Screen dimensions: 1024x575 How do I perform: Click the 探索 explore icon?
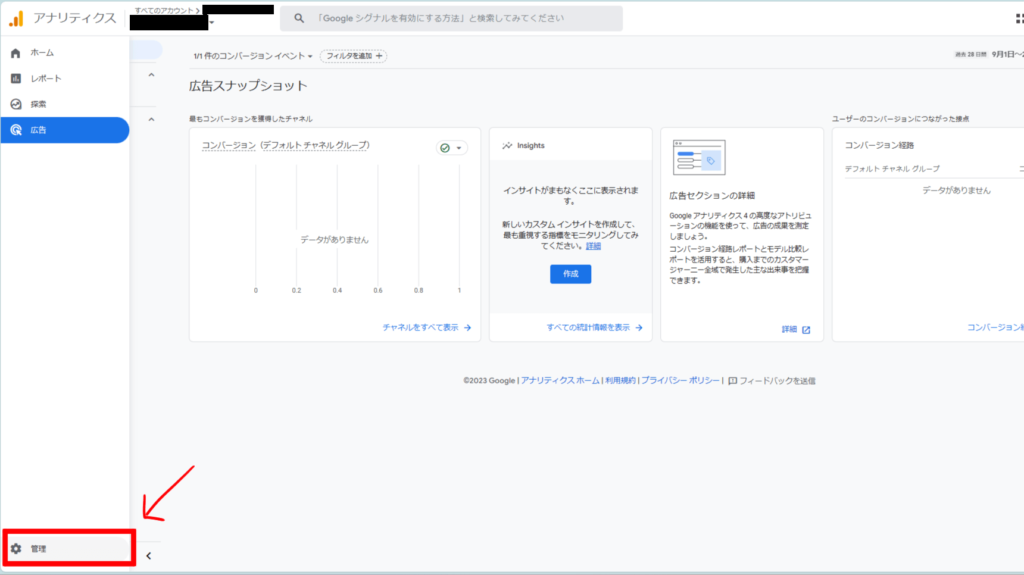(16, 104)
